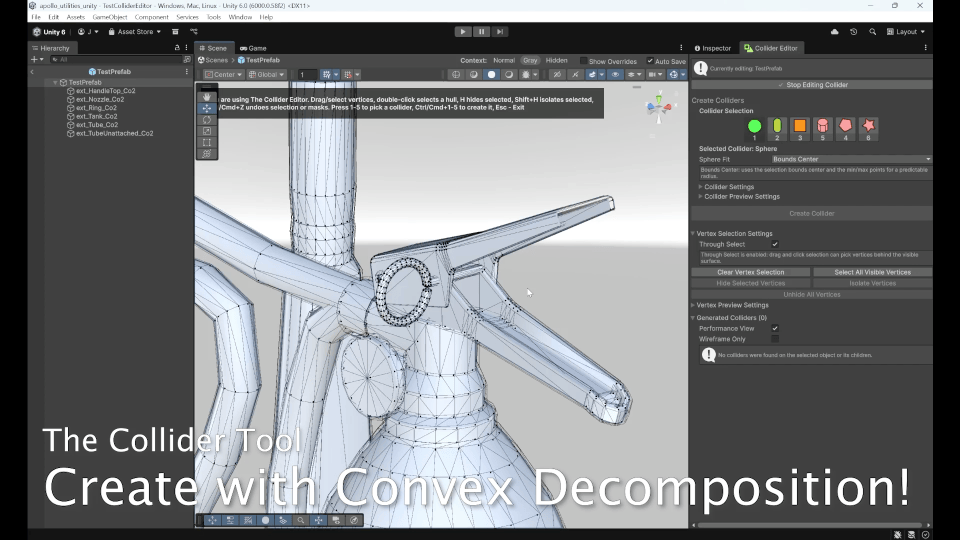Open Sphere Fit Bounds Center dropdown

[x=851, y=159]
